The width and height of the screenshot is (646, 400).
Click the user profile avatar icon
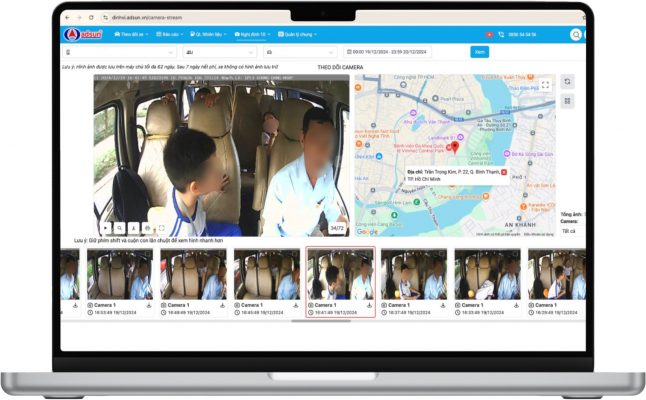pyautogui.click(x=577, y=34)
